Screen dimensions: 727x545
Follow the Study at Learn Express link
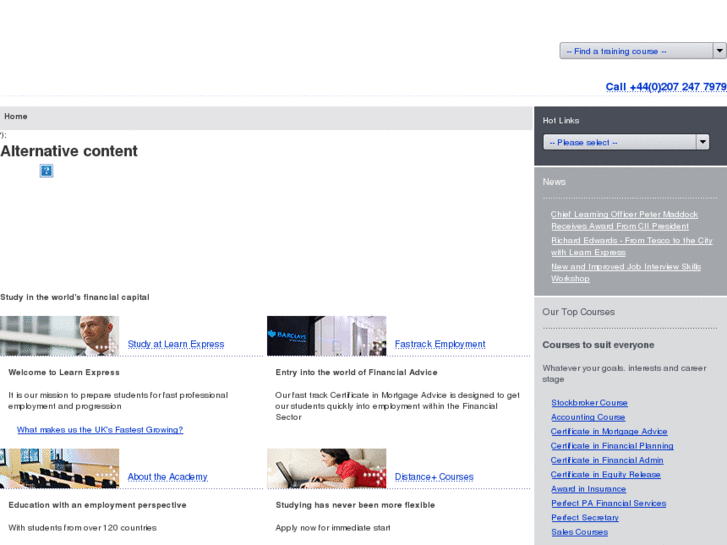pos(176,344)
